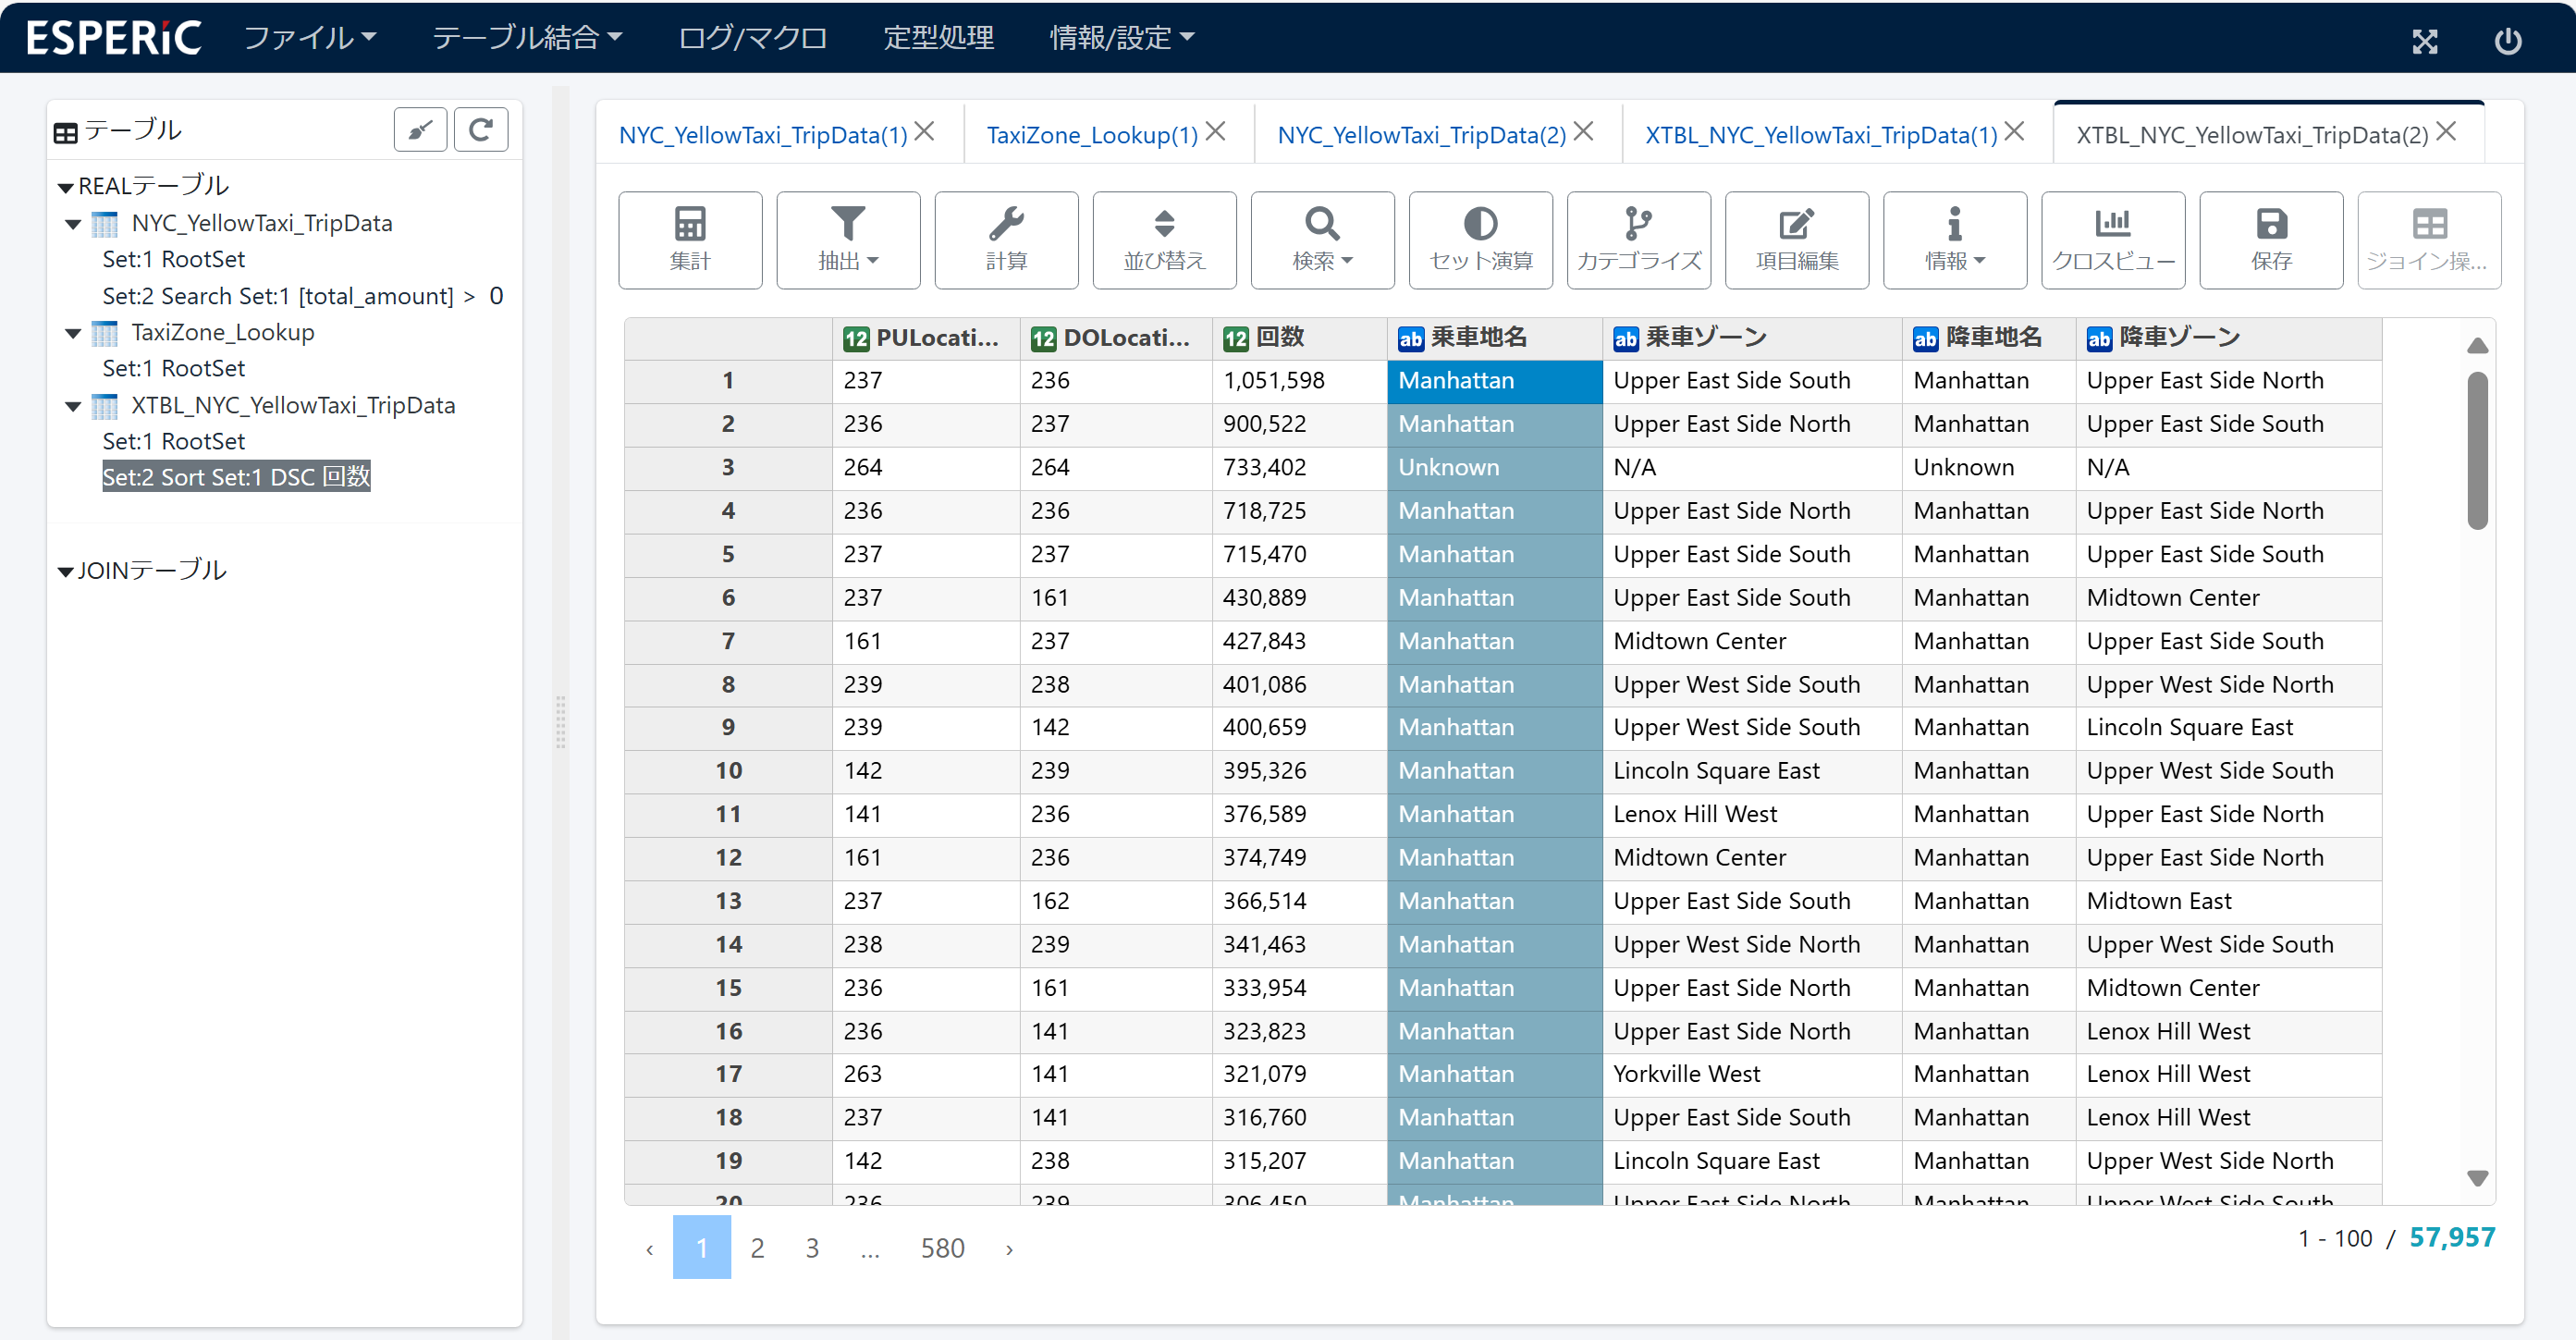Open the テーブル結合 menu
This screenshot has height=1340, width=2576.
(526, 38)
